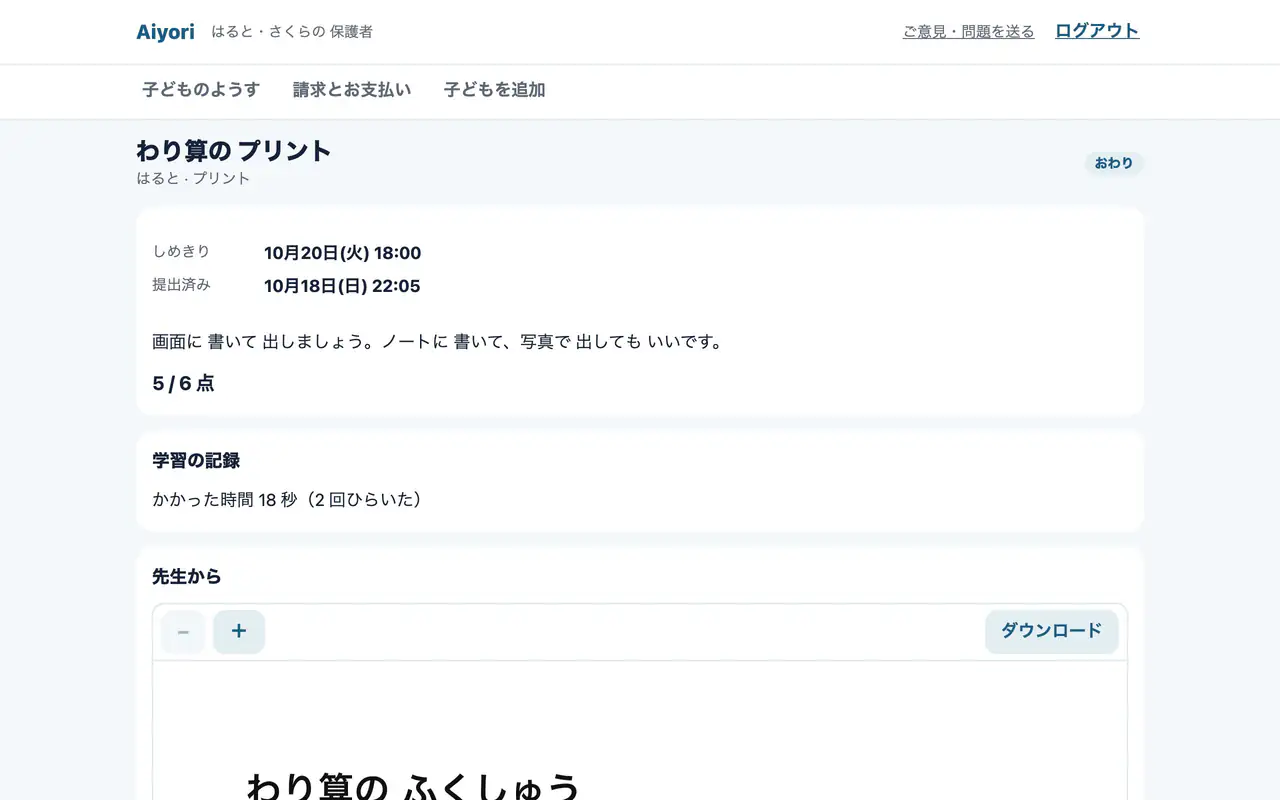Click the submitted time 10月18日(日) 22:05
Screen dimensions: 1280x800
pyautogui.click(x=342, y=286)
